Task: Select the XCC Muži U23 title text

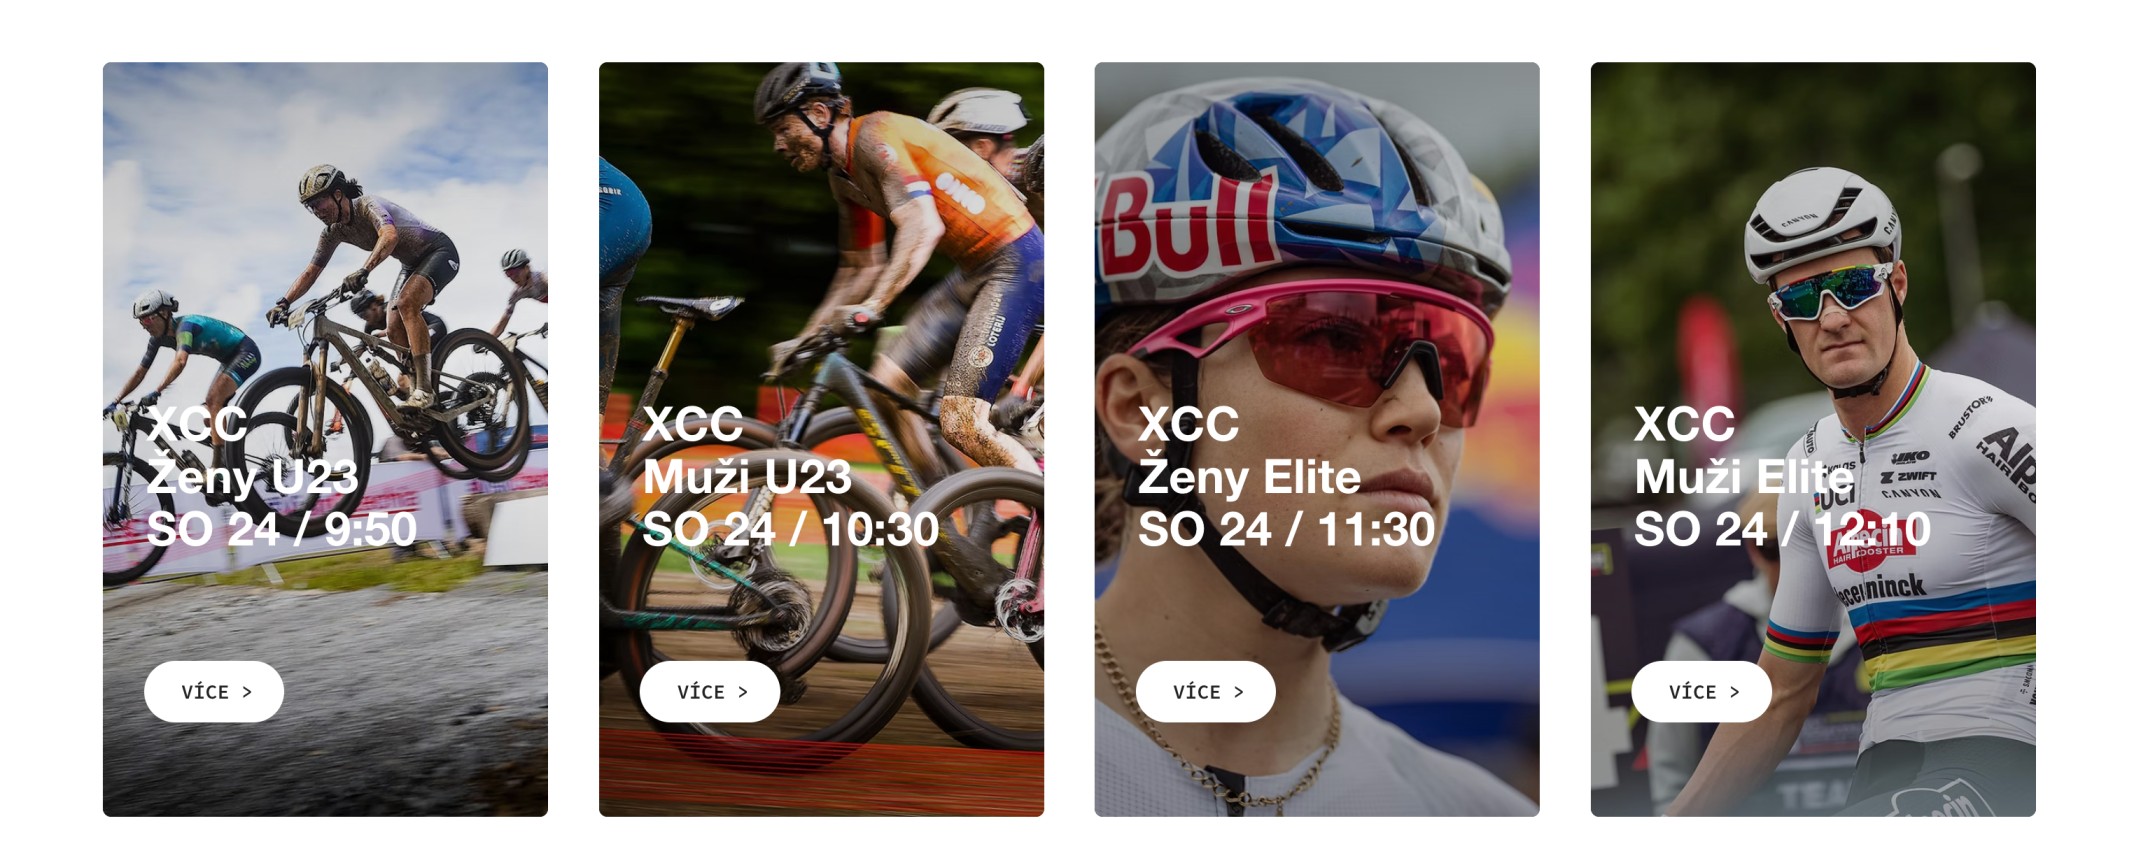Action: click(x=746, y=451)
